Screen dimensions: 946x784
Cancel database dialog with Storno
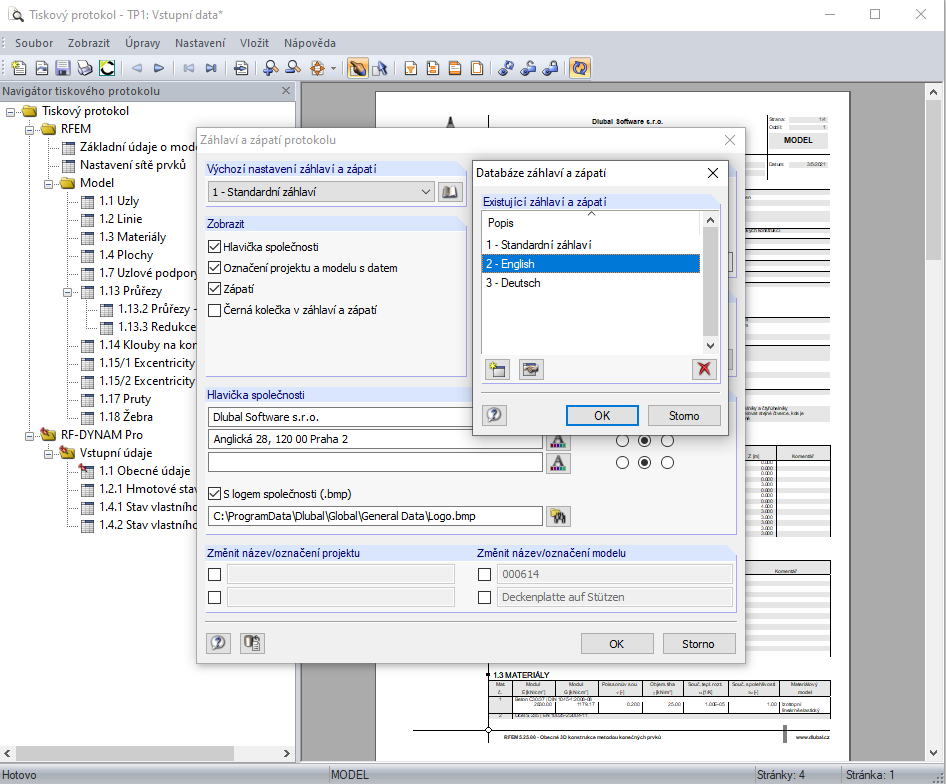pos(684,415)
